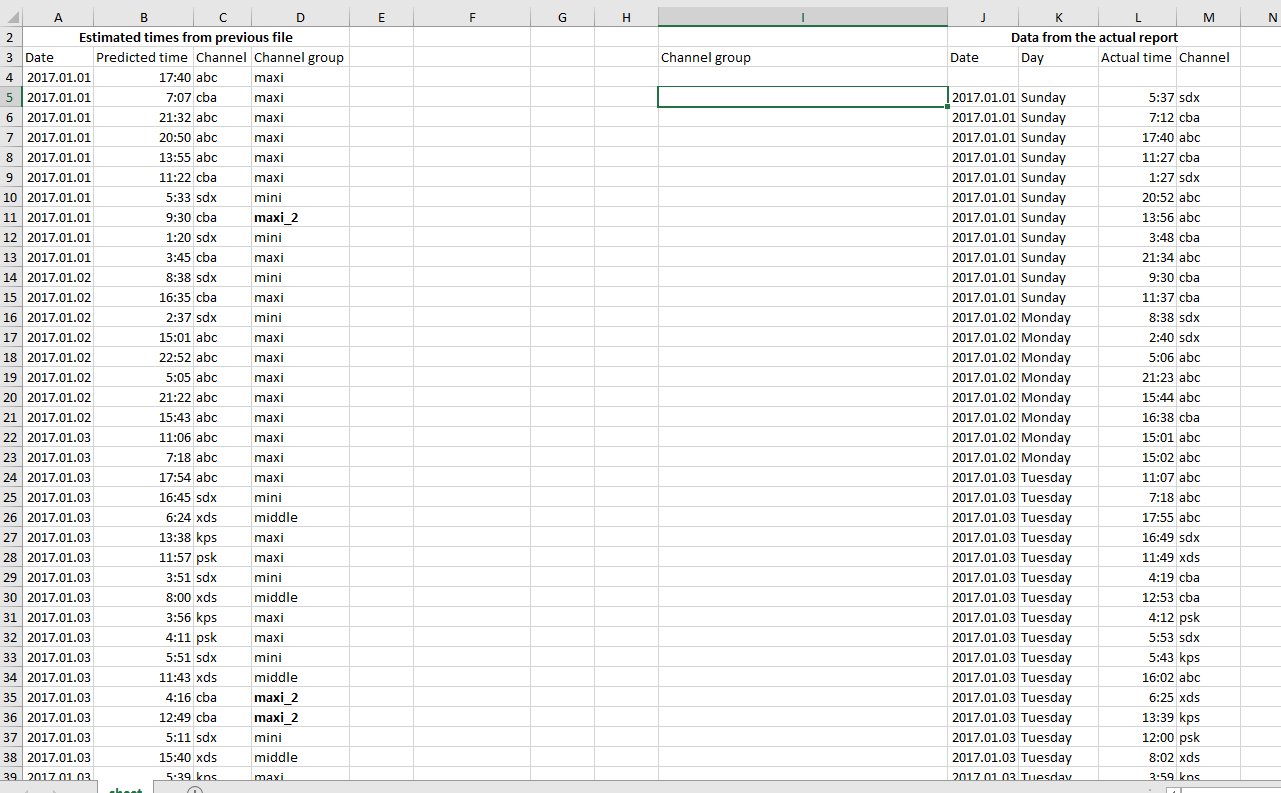
Task: Click 'Monday' beside actual time 2:40
Action: pyautogui.click(x=1059, y=337)
